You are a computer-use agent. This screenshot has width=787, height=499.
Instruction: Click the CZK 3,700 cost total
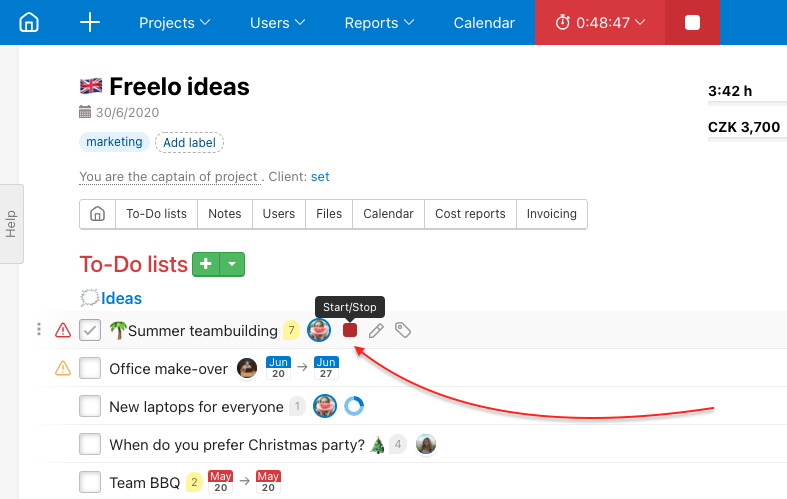[x=744, y=127]
